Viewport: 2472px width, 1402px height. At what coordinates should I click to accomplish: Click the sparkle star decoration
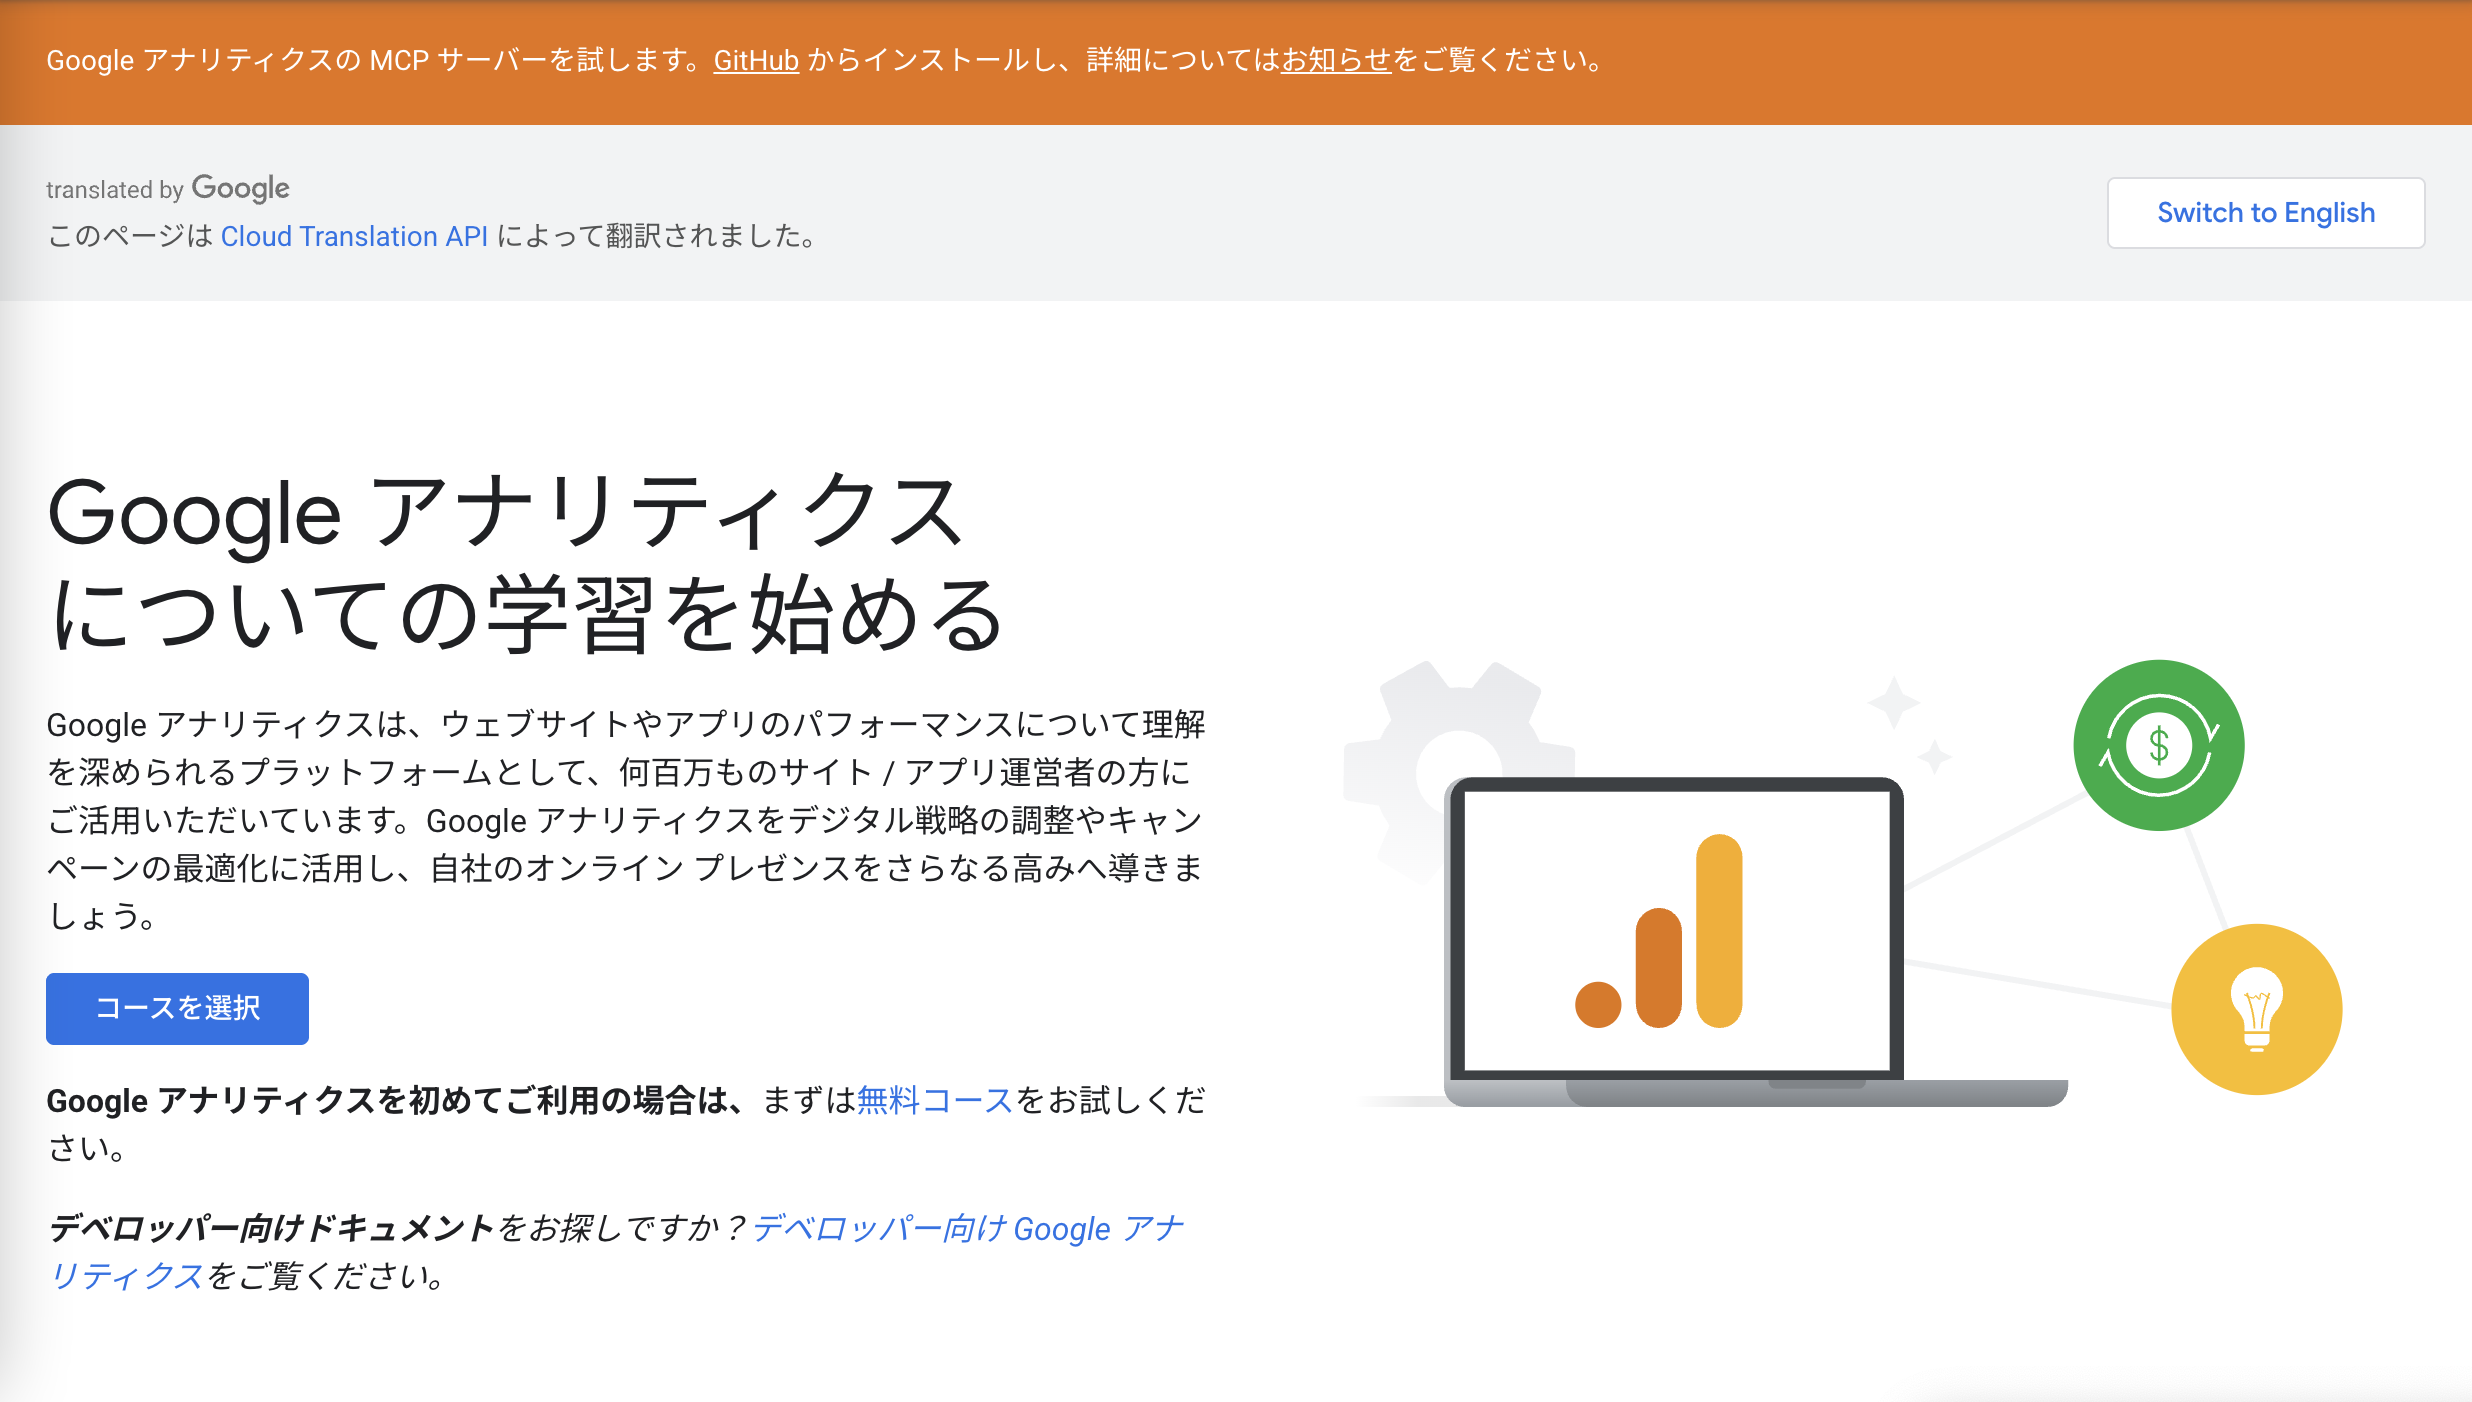(x=1894, y=702)
